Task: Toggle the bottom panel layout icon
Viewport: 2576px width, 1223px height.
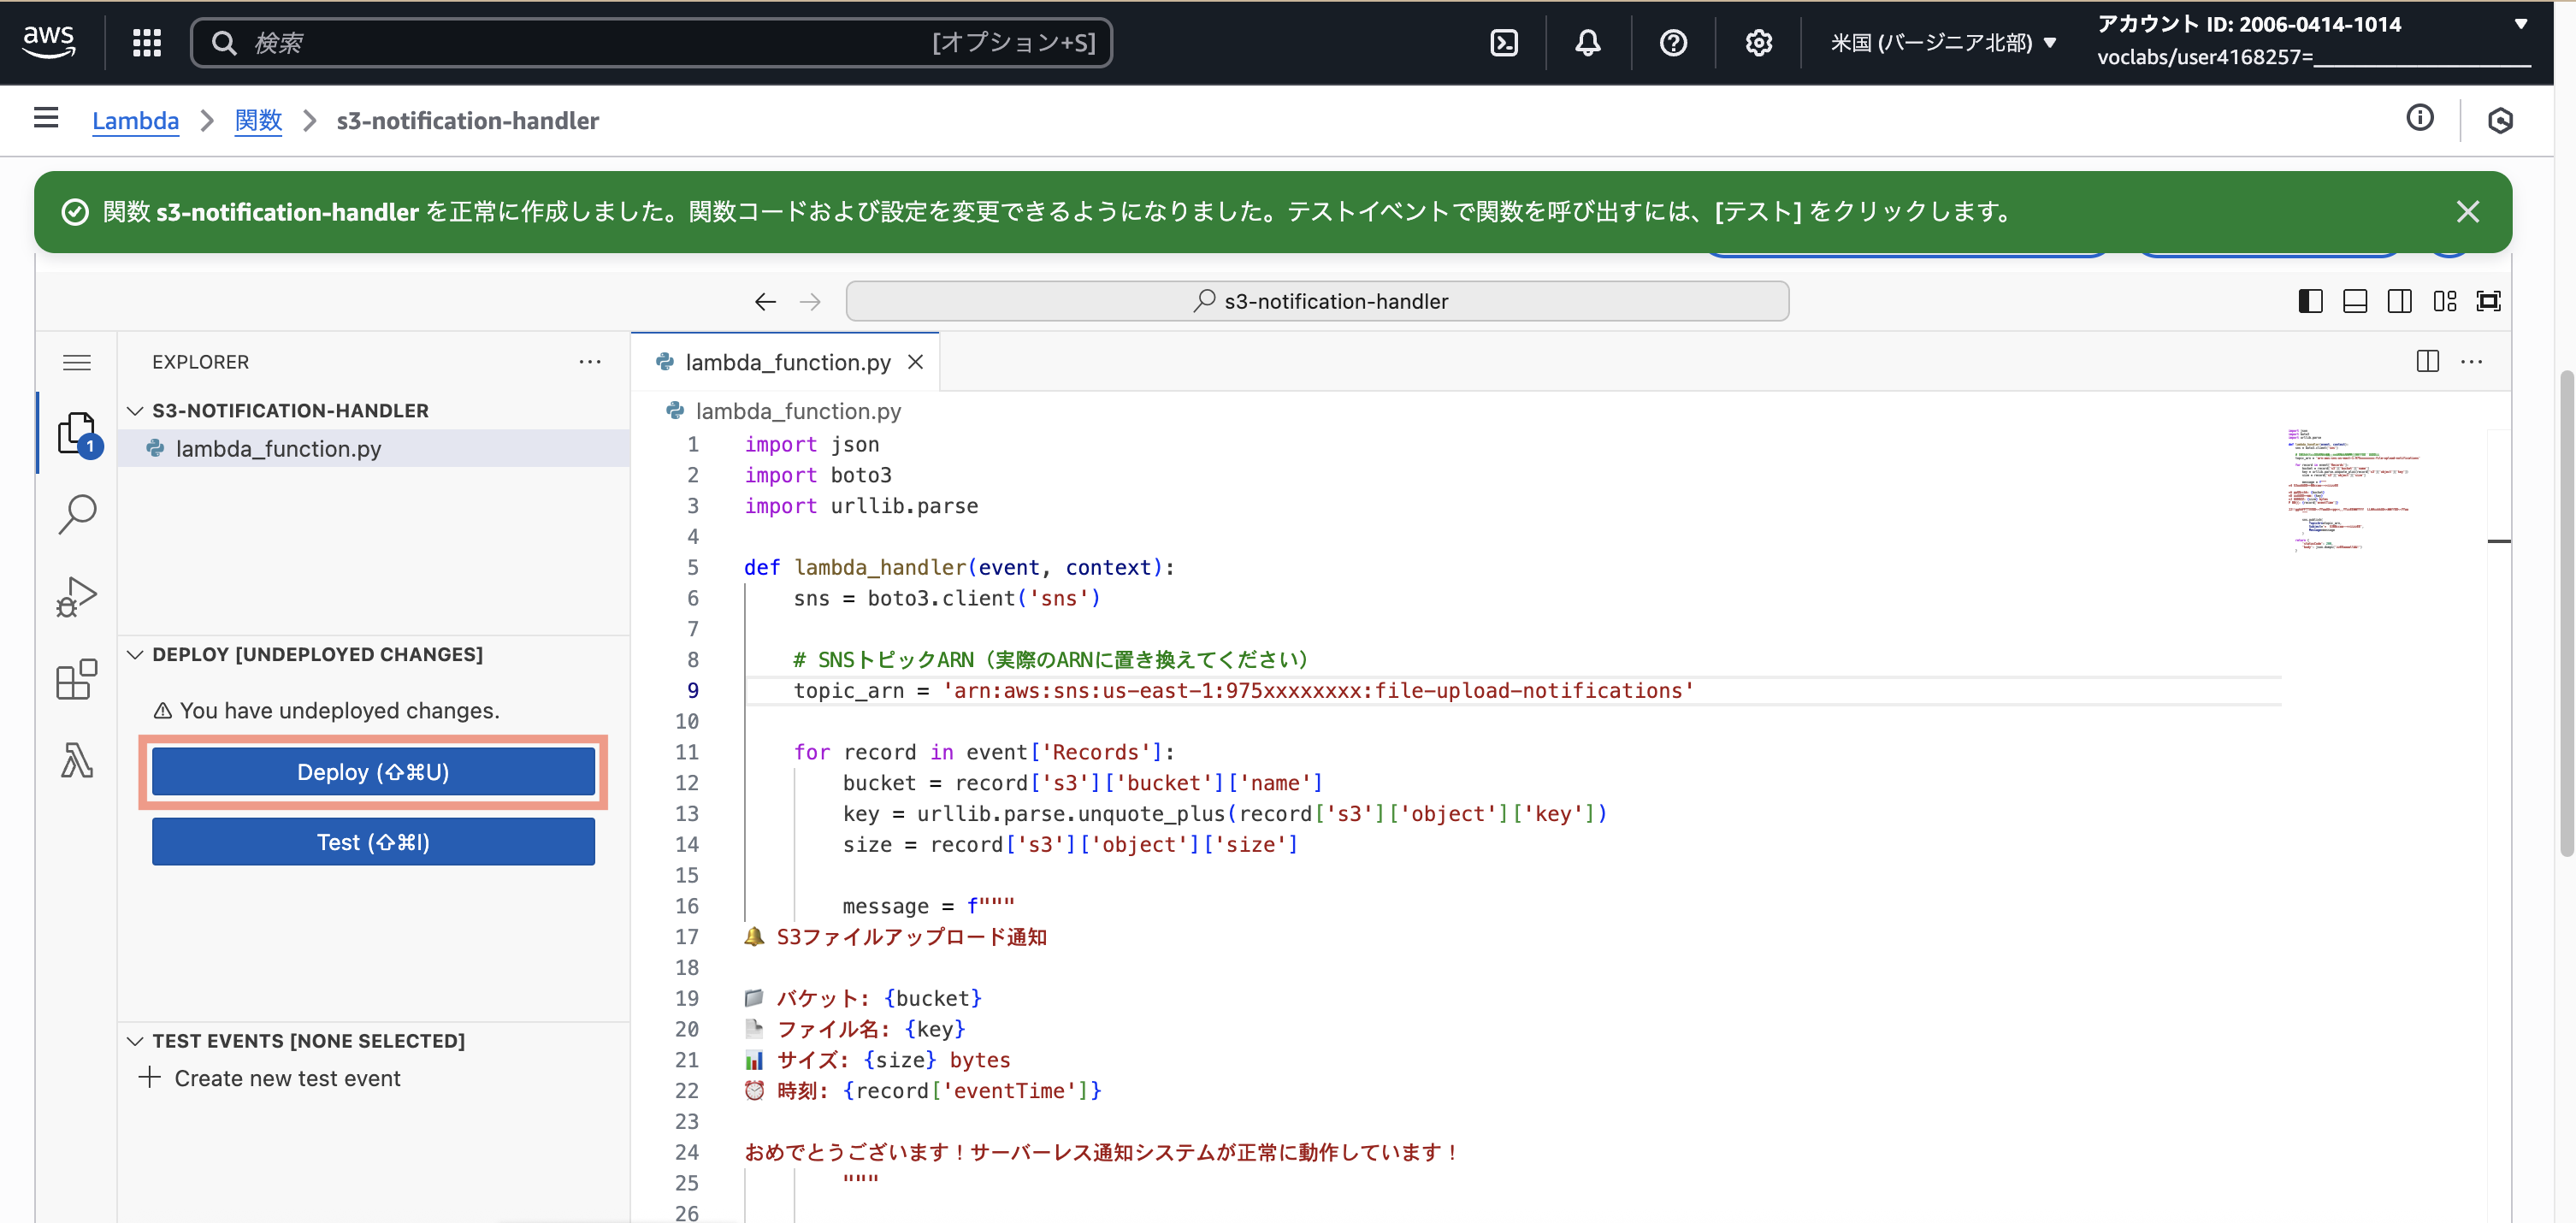Action: (2355, 301)
